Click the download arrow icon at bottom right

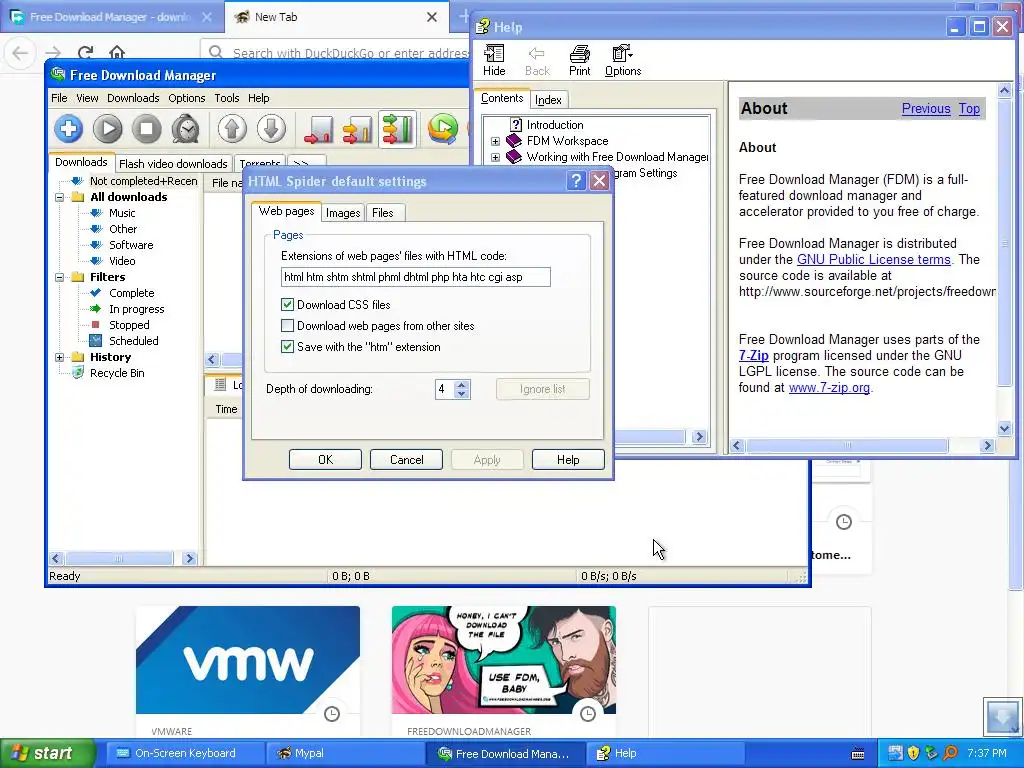point(1002,716)
